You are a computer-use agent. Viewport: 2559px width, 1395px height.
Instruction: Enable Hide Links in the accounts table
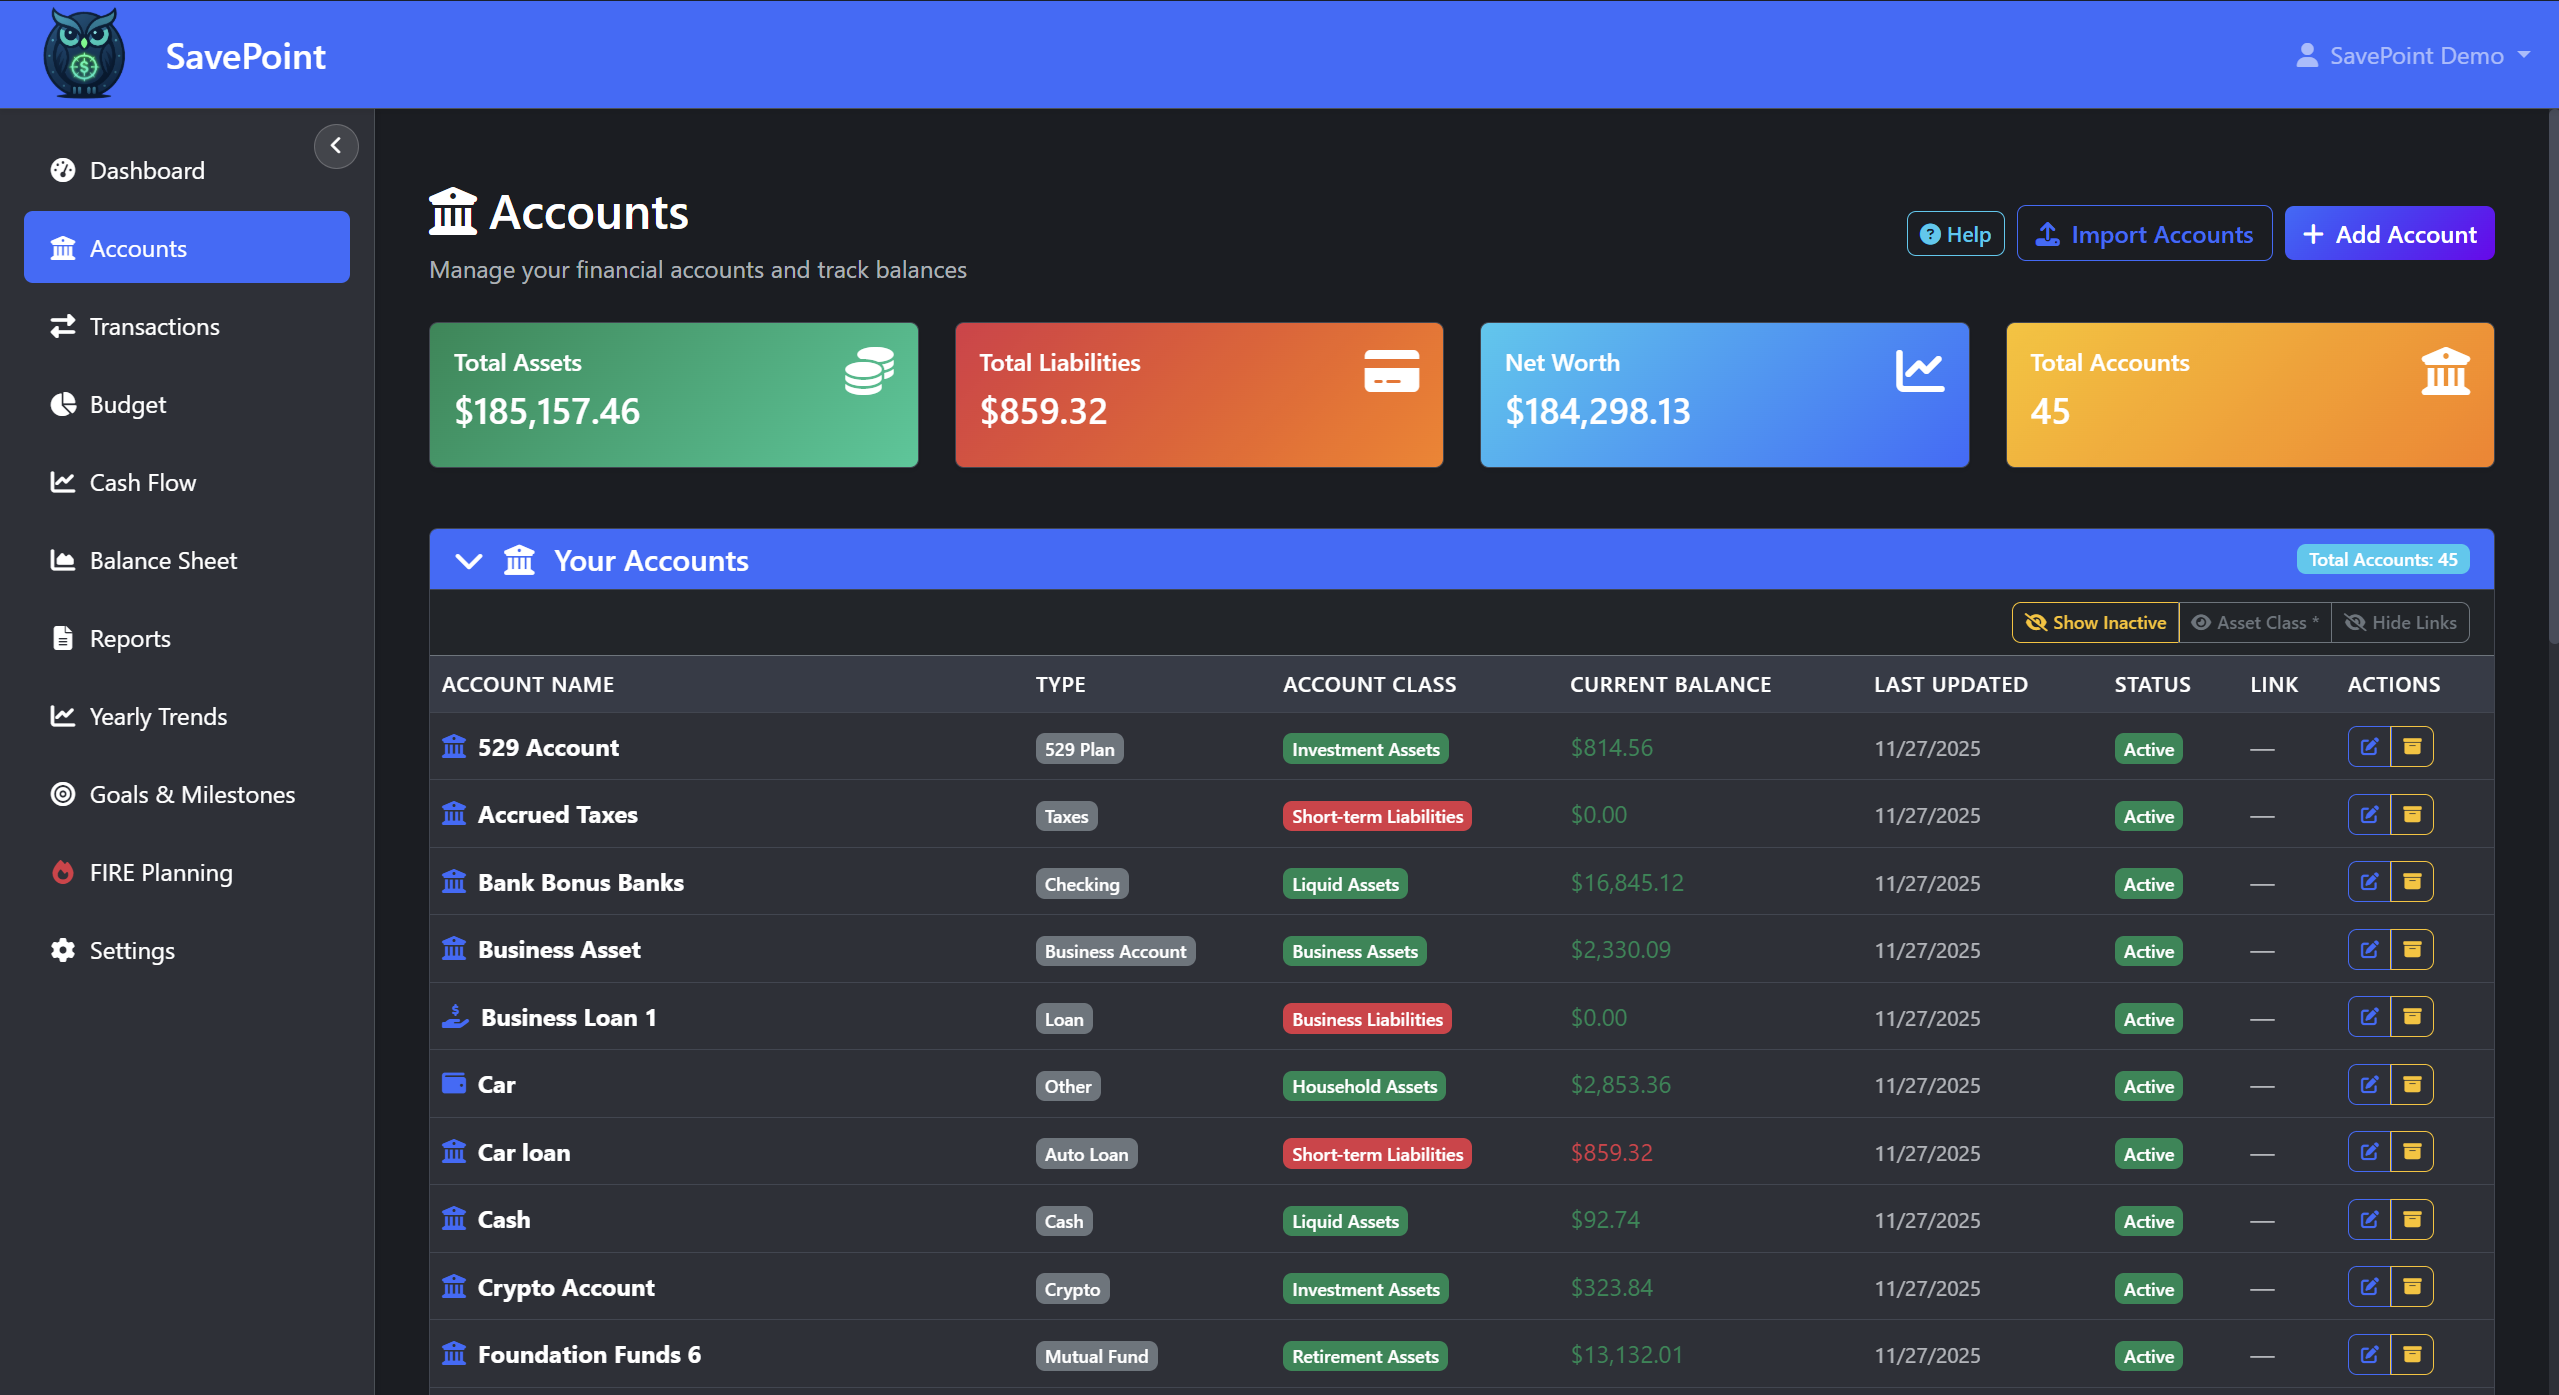pos(2400,622)
